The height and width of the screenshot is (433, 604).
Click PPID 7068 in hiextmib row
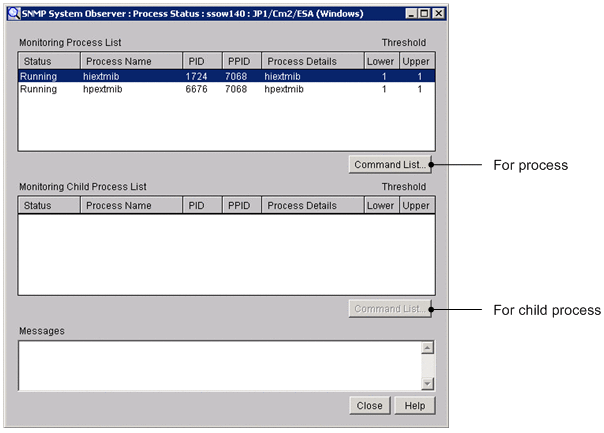[x=236, y=76]
